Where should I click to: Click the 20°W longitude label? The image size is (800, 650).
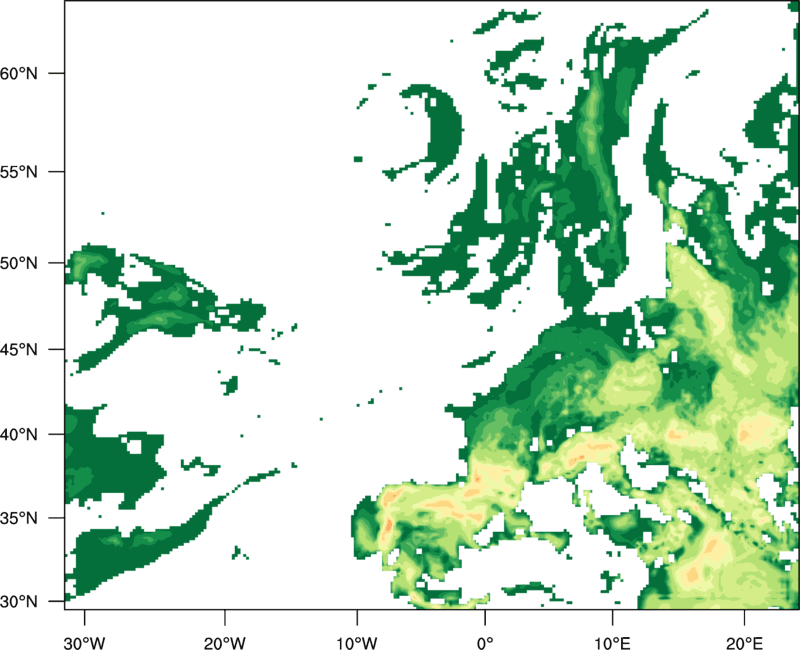coord(224,643)
